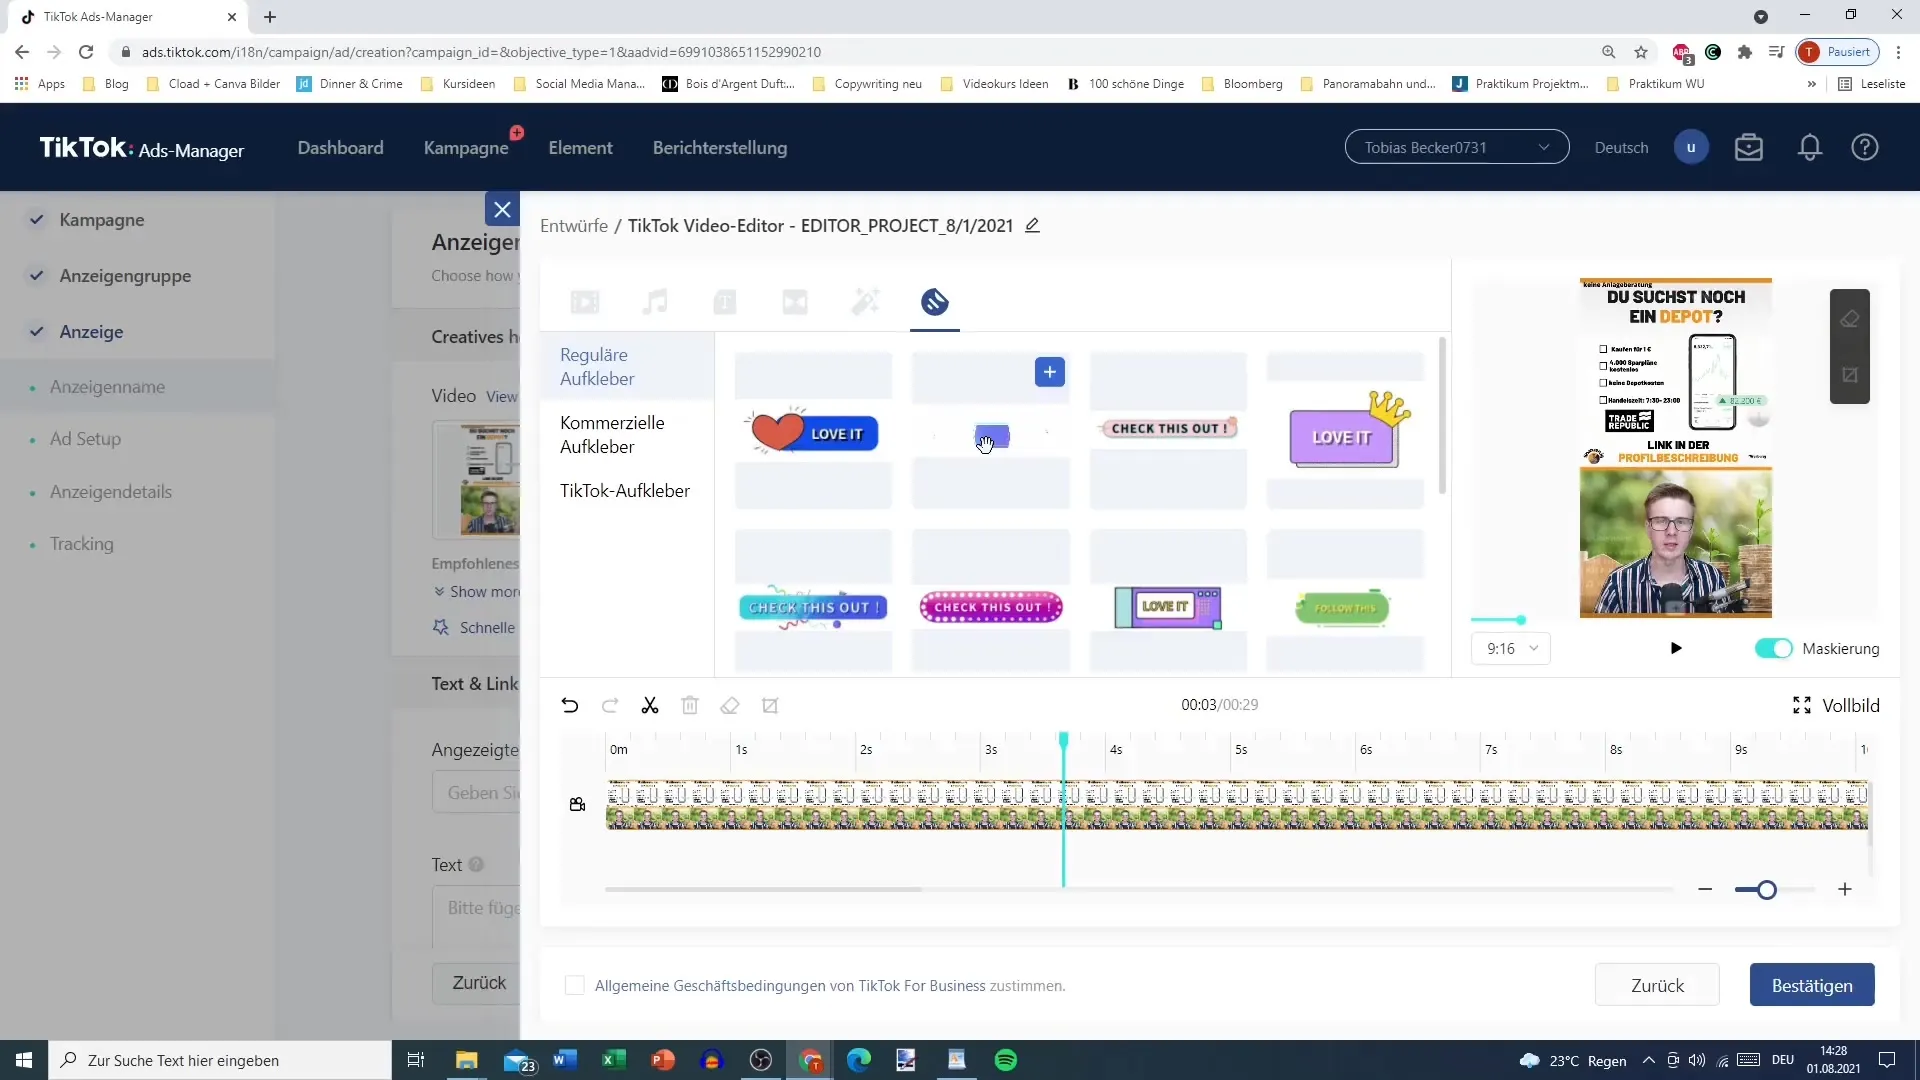Click the video track camera icon
The width and height of the screenshot is (1920, 1080).
tap(577, 805)
